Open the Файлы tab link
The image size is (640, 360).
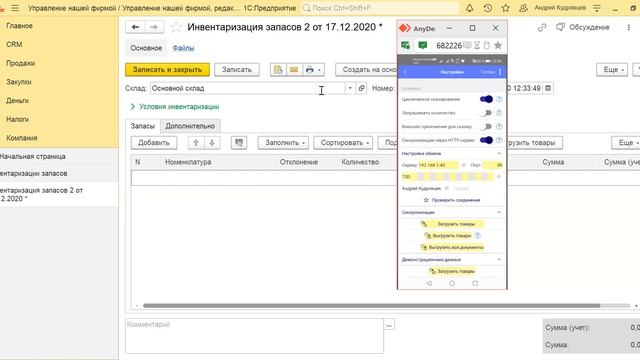(x=183, y=48)
